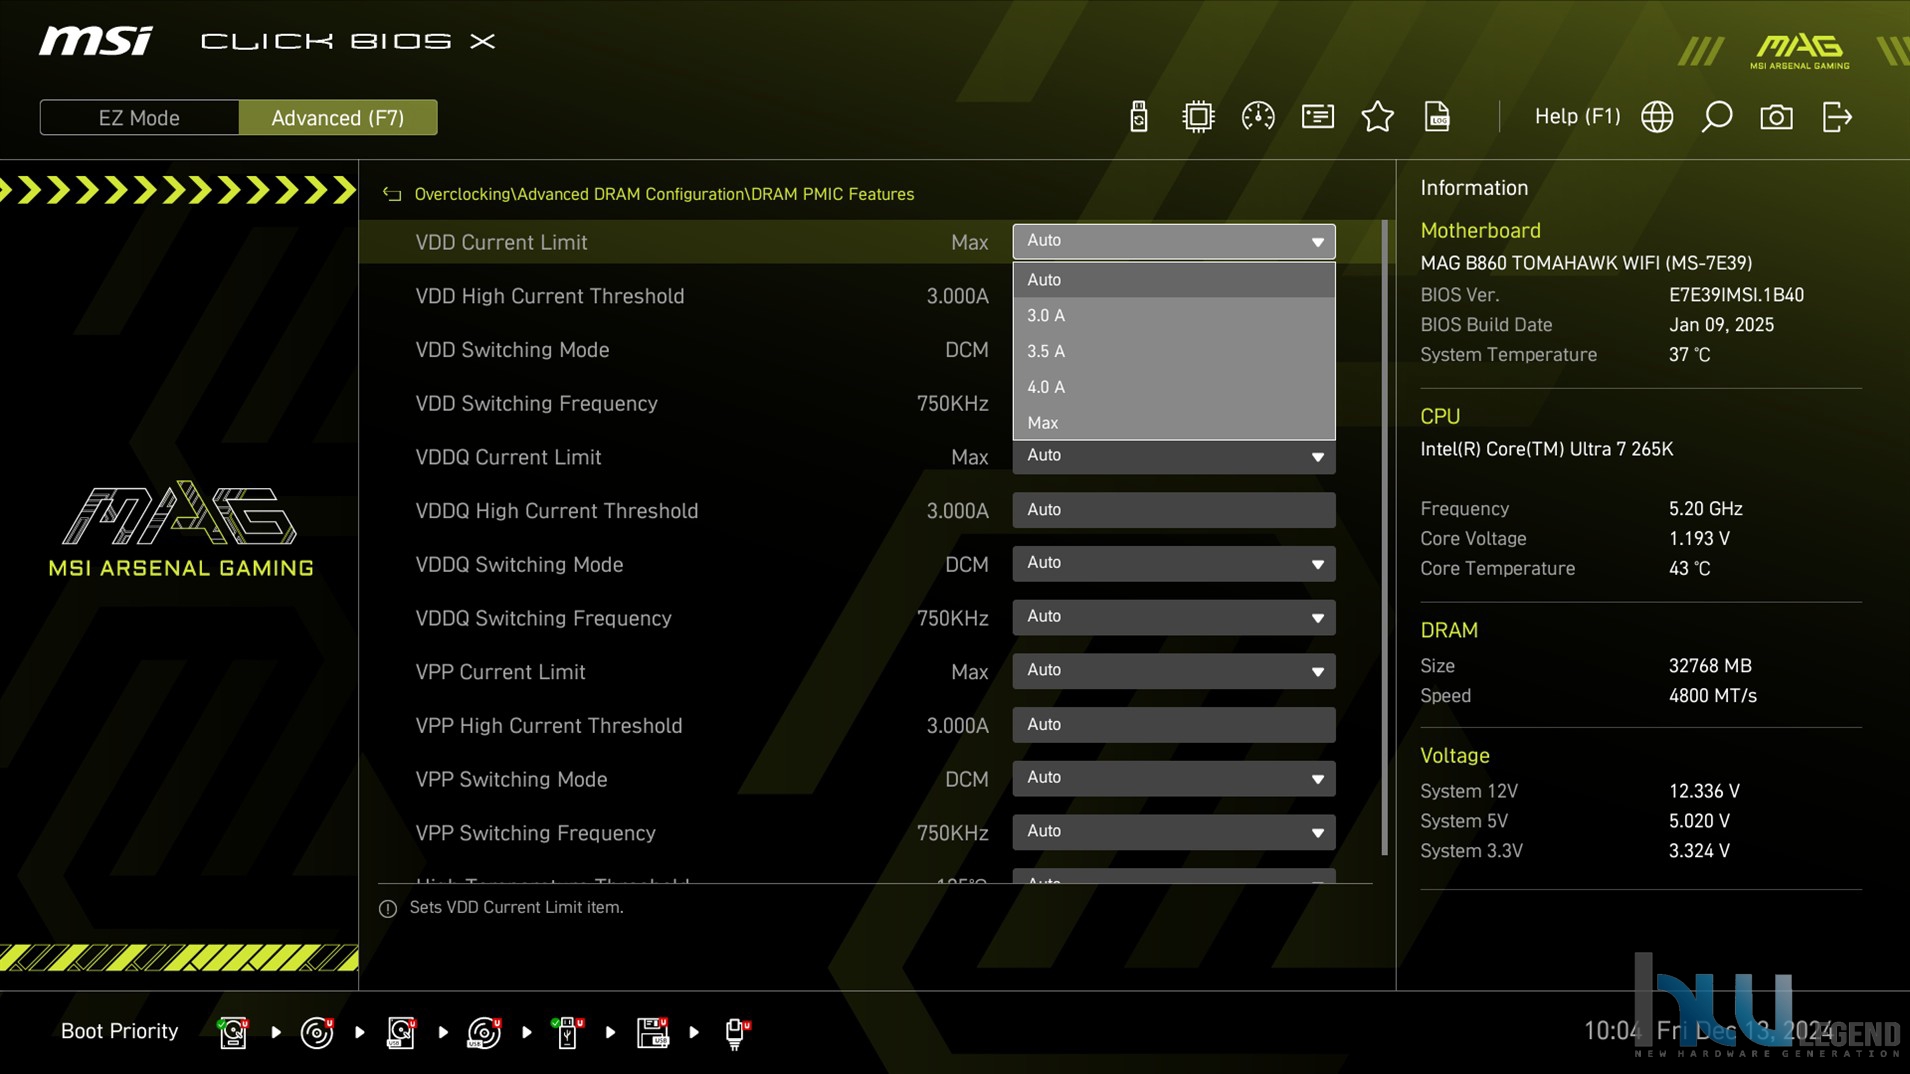The height and width of the screenshot is (1074, 1910).
Task: Open the VDDQ Current Limit dropdown
Action: pos(1174,457)
